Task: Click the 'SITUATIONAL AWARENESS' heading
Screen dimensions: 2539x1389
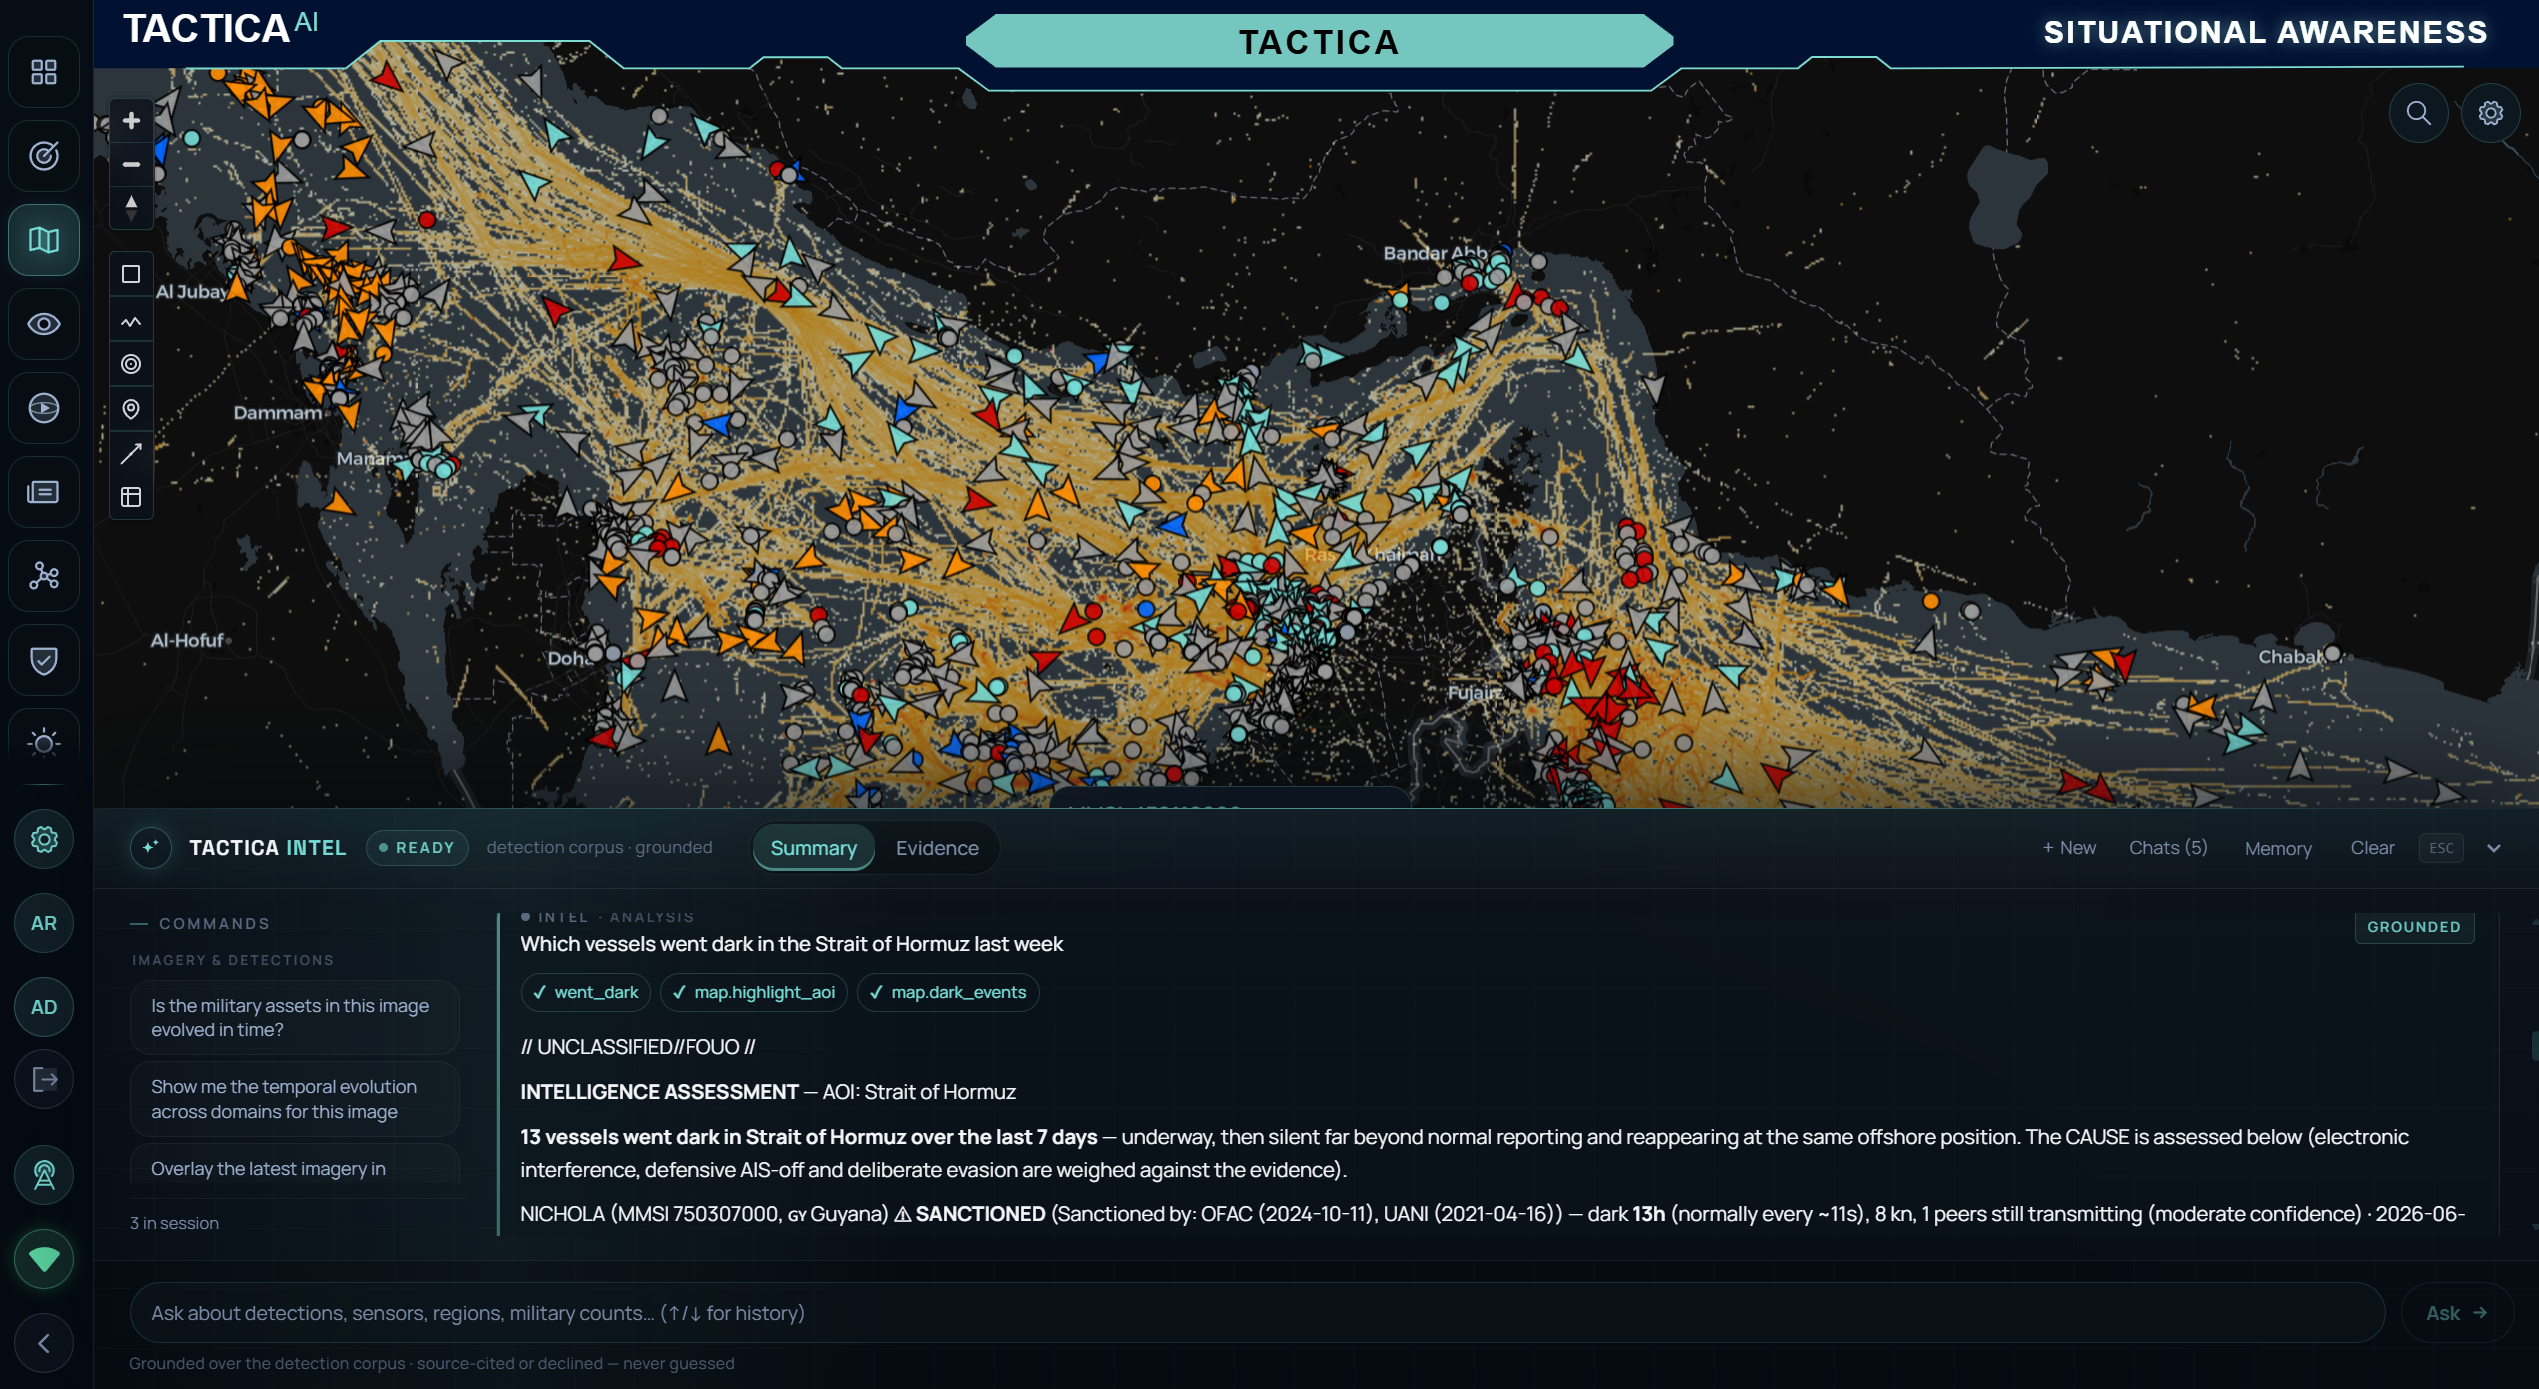Action: point(2265,32)
